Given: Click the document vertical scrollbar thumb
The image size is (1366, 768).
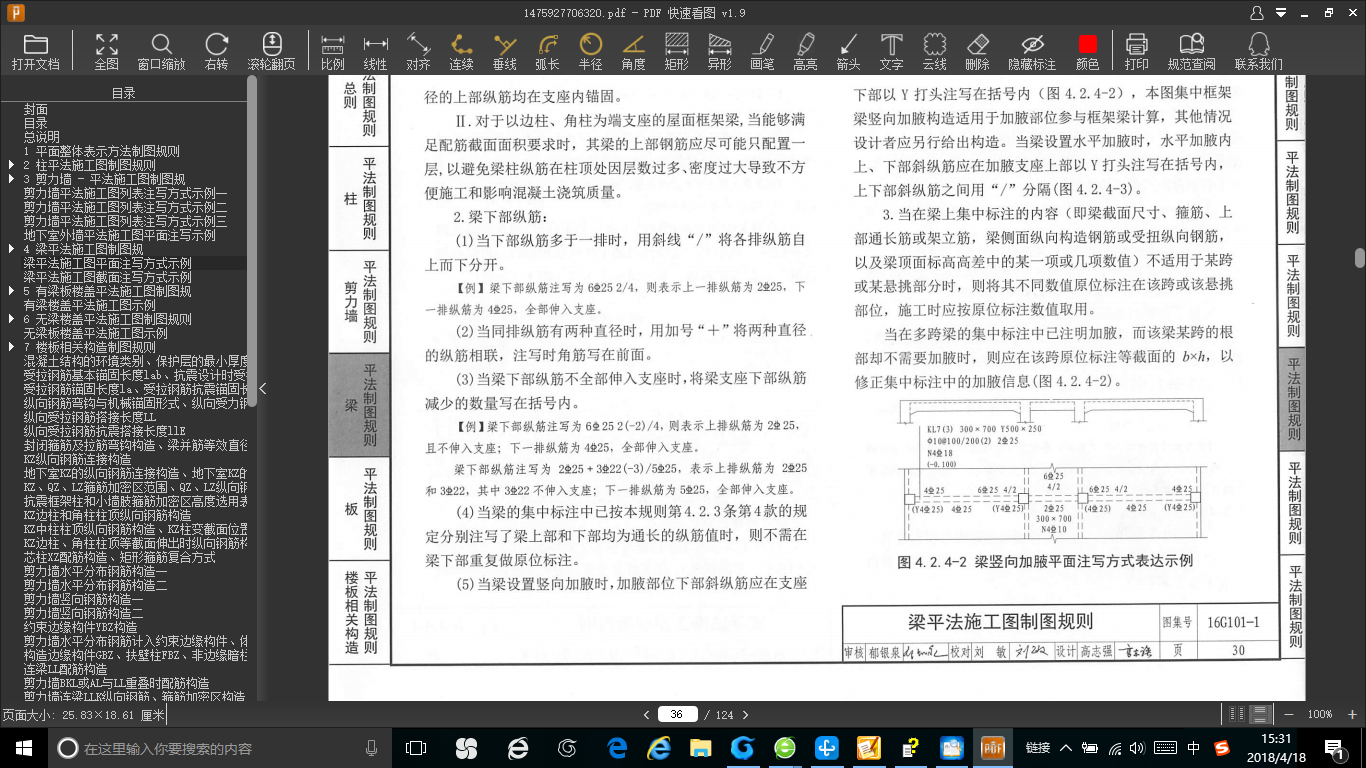Looking at the screenshot, I should pos(1360,257).
